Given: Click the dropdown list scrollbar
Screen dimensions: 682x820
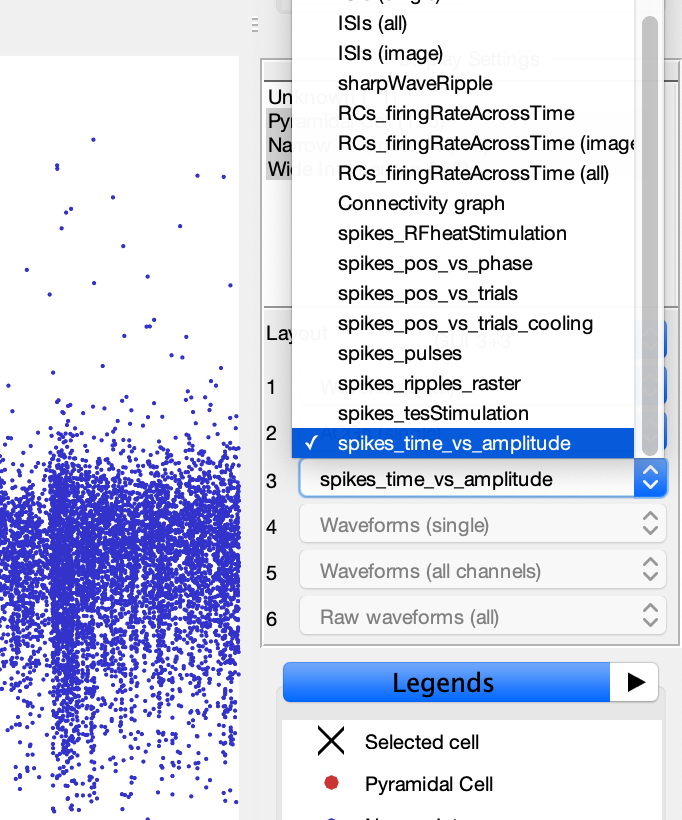Looking at the screenshot, I should (649, 235).
